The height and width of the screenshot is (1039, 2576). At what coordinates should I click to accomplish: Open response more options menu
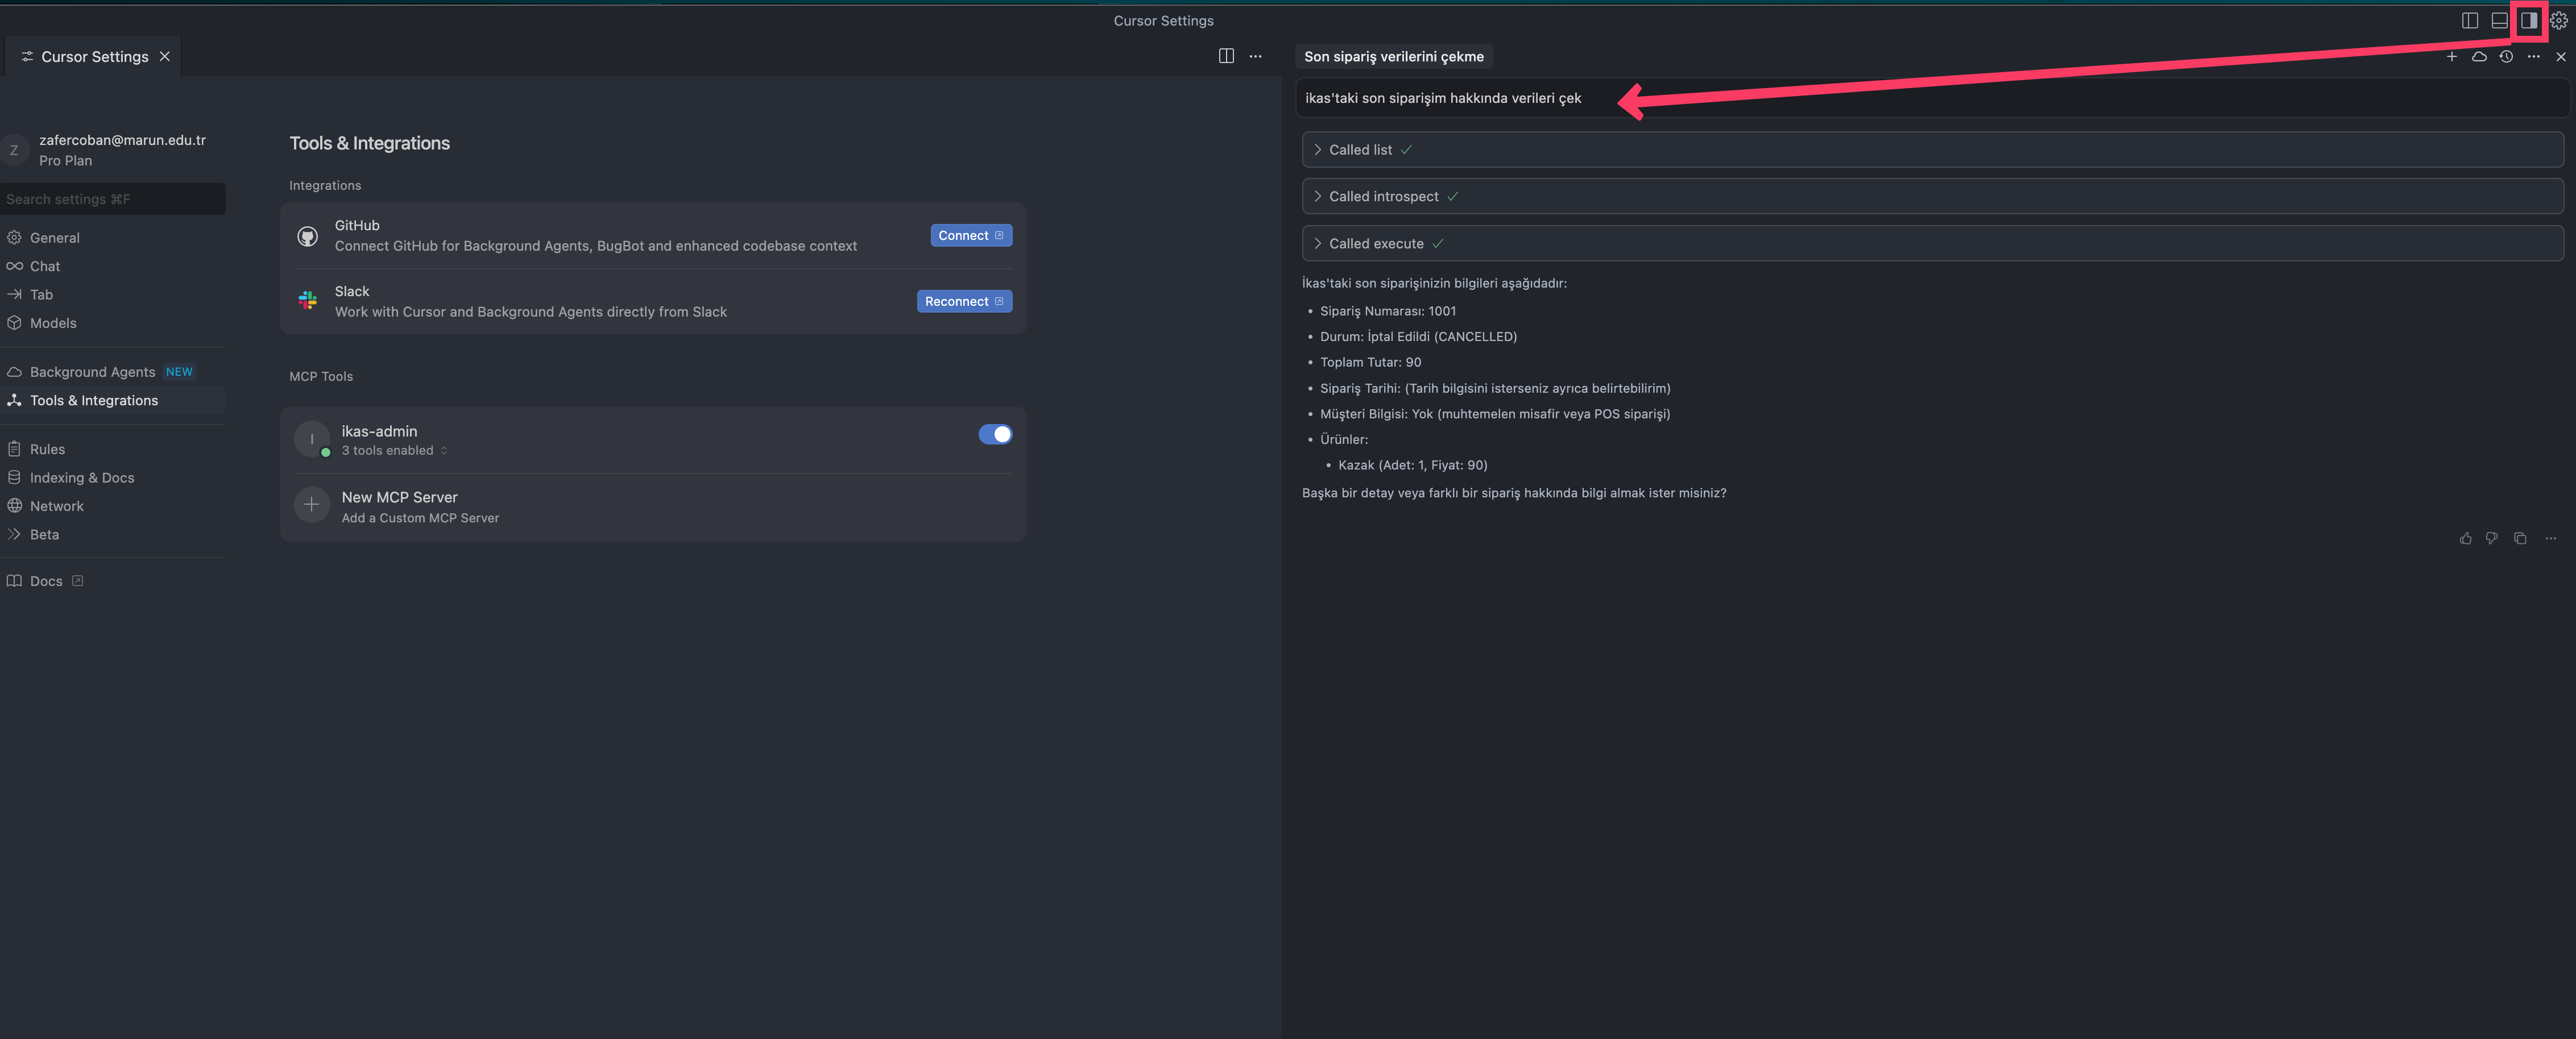pos(2550,538)
